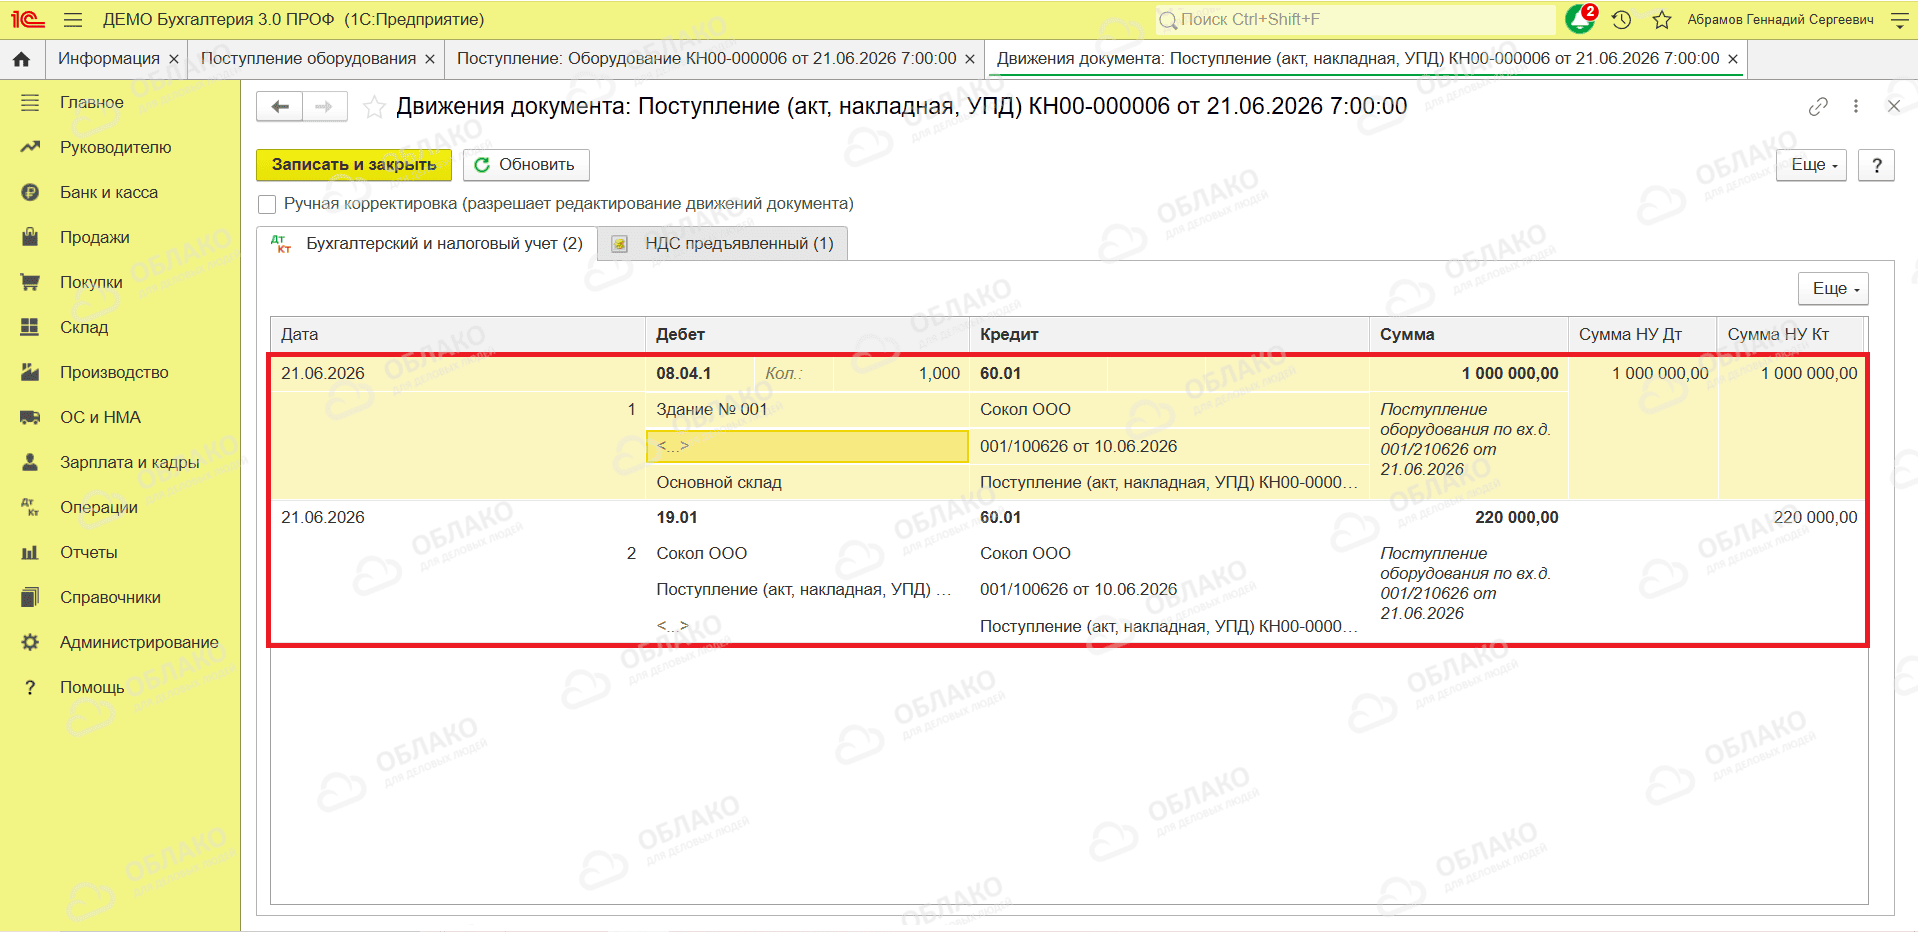Select debit account 19.01 cell

click(677, 518)
